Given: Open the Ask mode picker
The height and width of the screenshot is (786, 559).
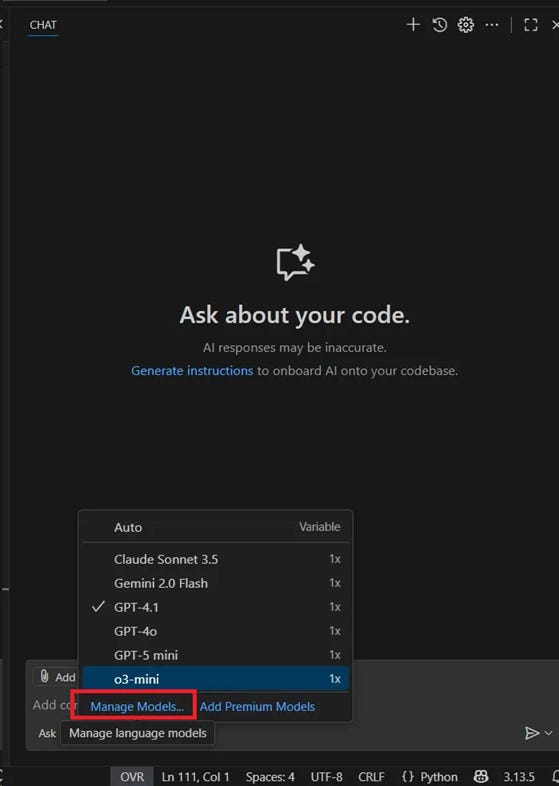Looking at the screenshot, I should tap(47, 733).
